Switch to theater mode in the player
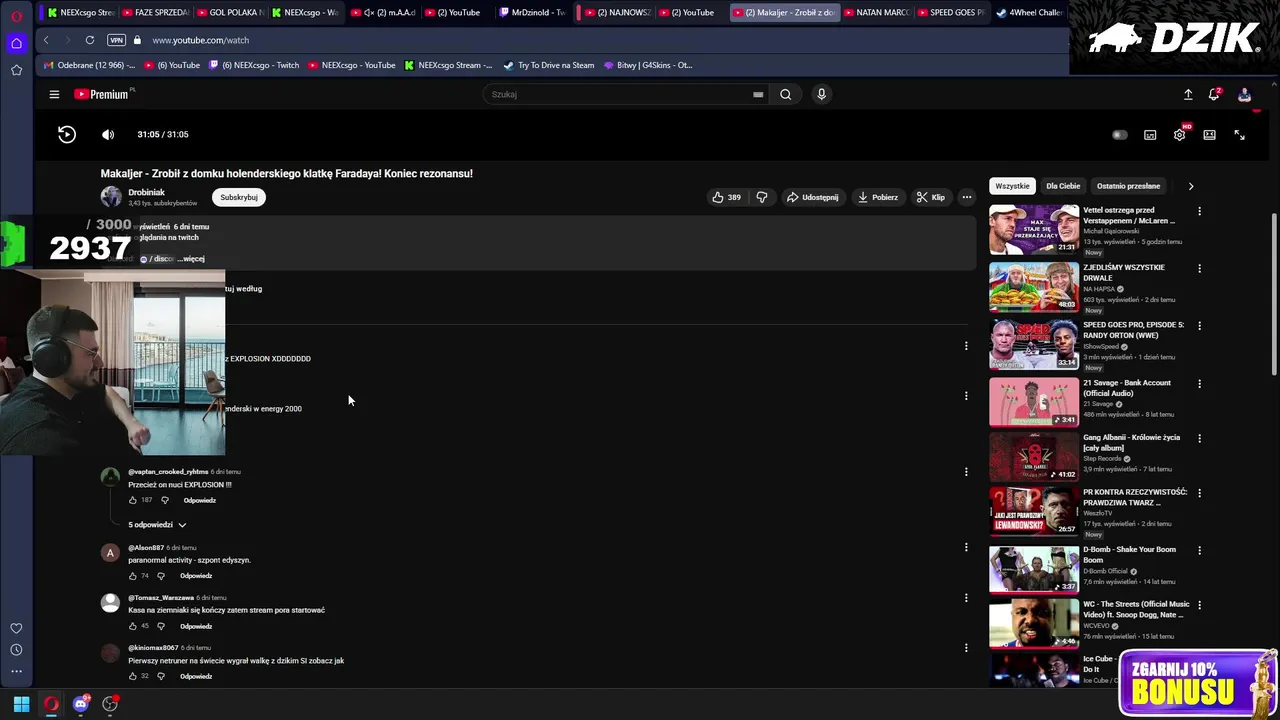1280x720 pixels. click(x=1209, y=135)
